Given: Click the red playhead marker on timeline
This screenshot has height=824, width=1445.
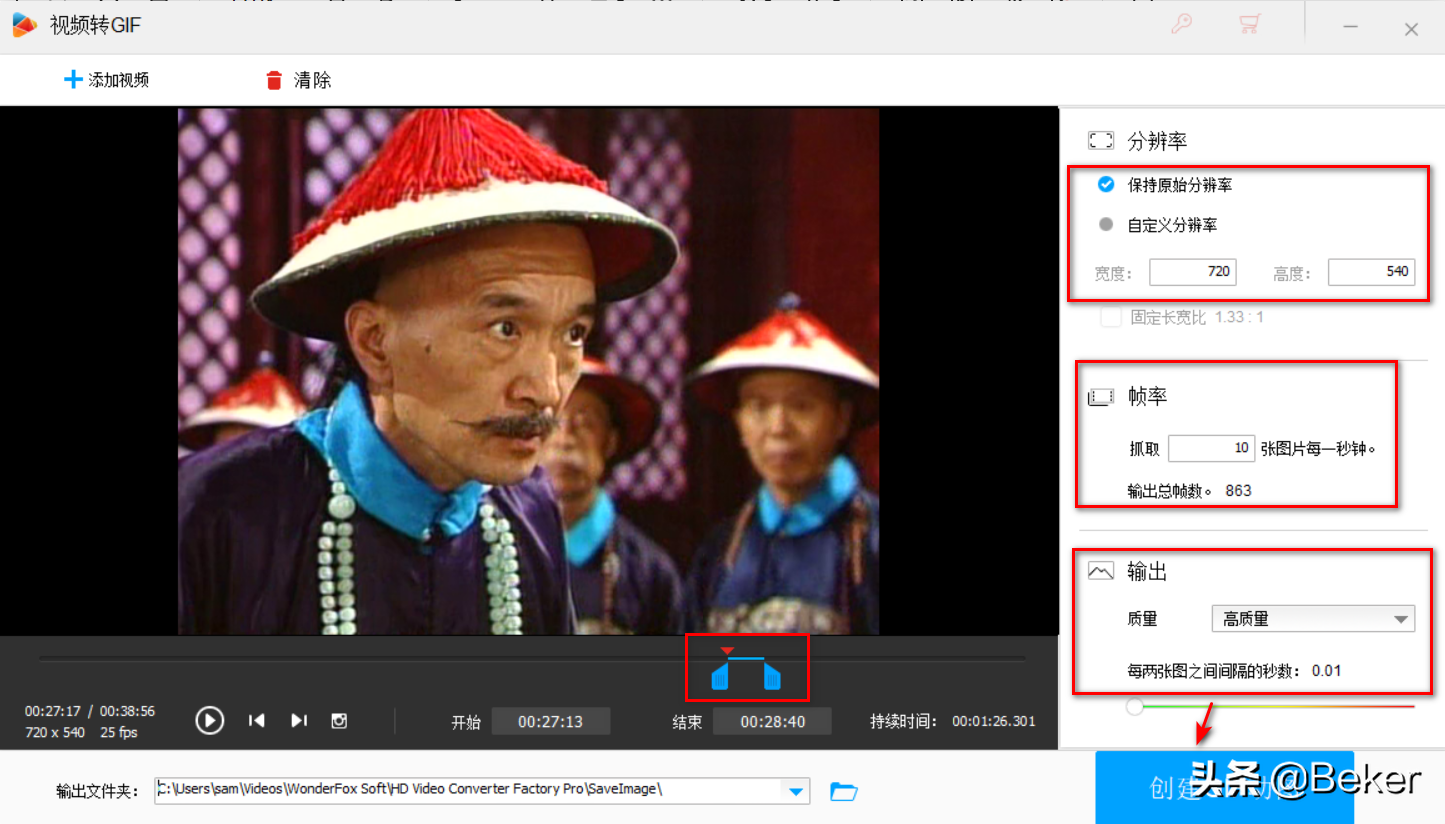Looking at the screenshot, I should 727,651.
